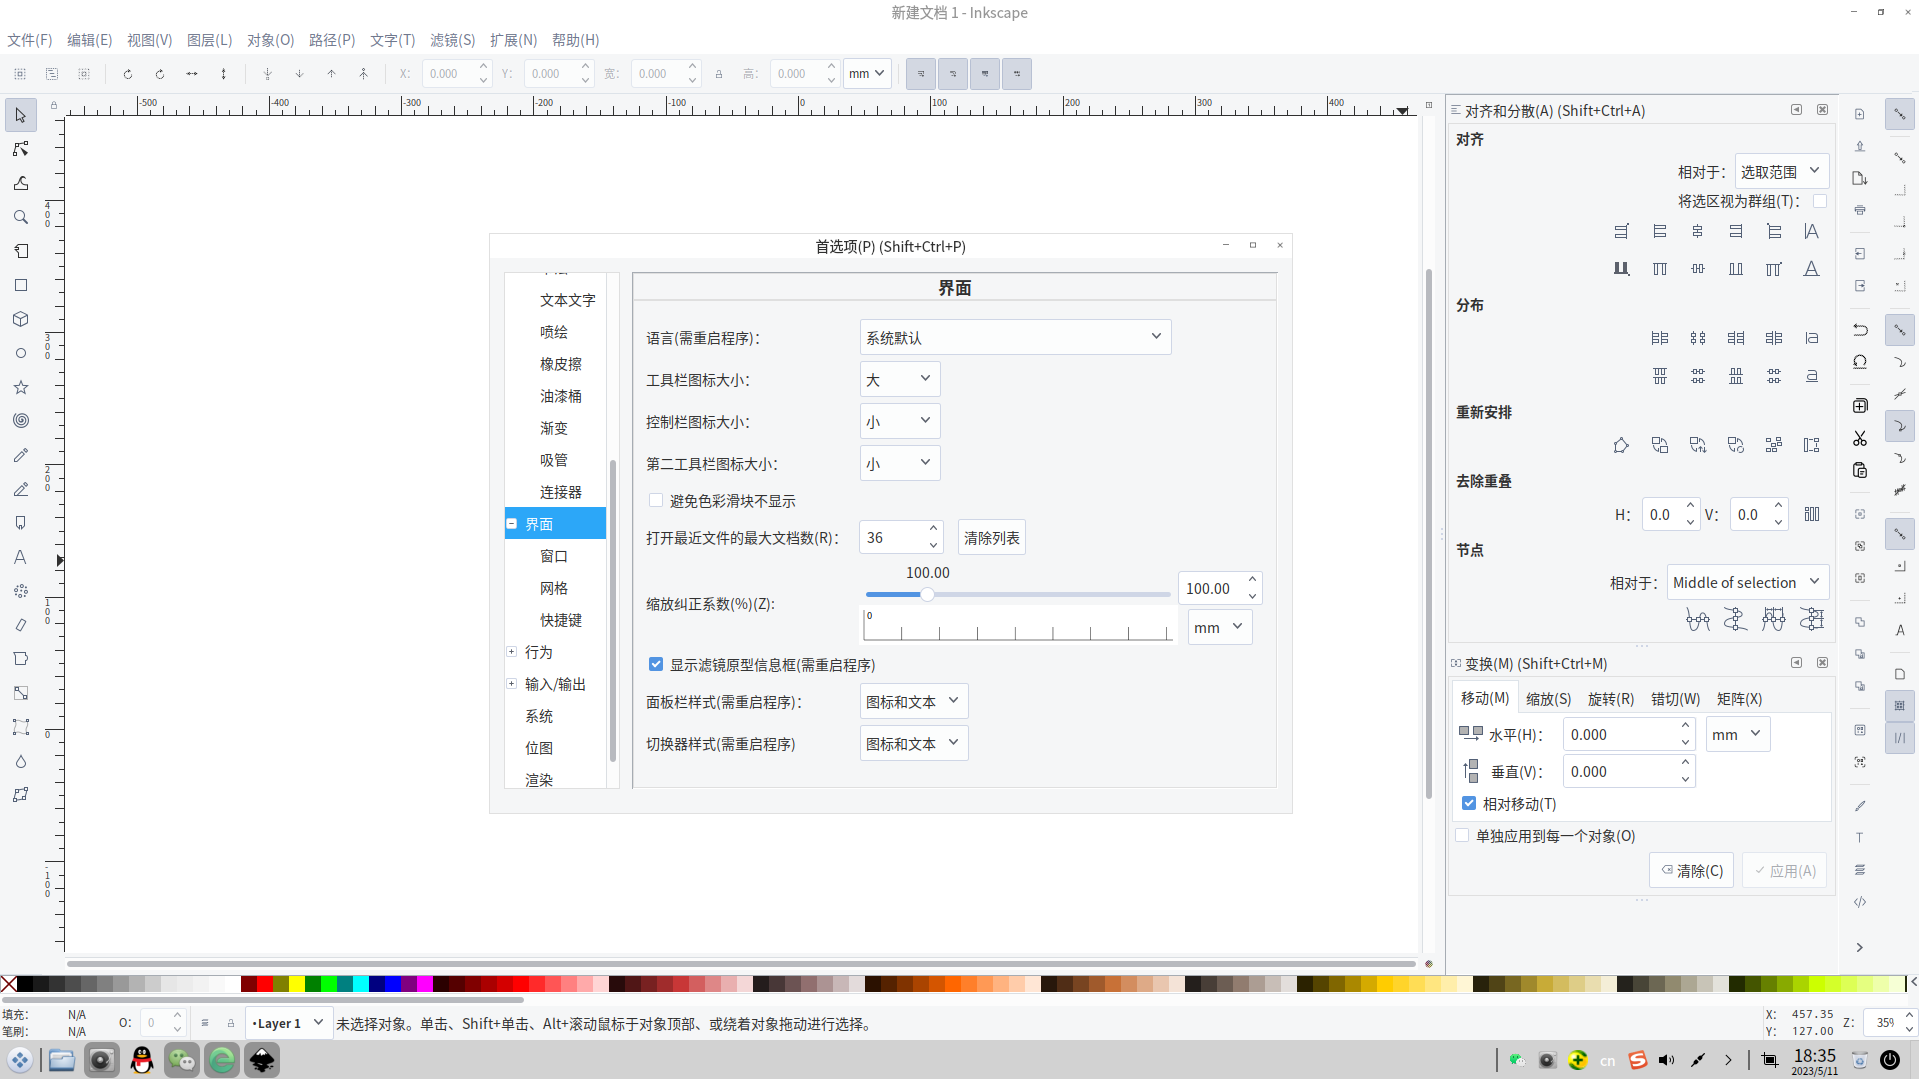This screenshot has height=1079, width=1919.
Task: Select the spiral tool
Action: (21, 421)
